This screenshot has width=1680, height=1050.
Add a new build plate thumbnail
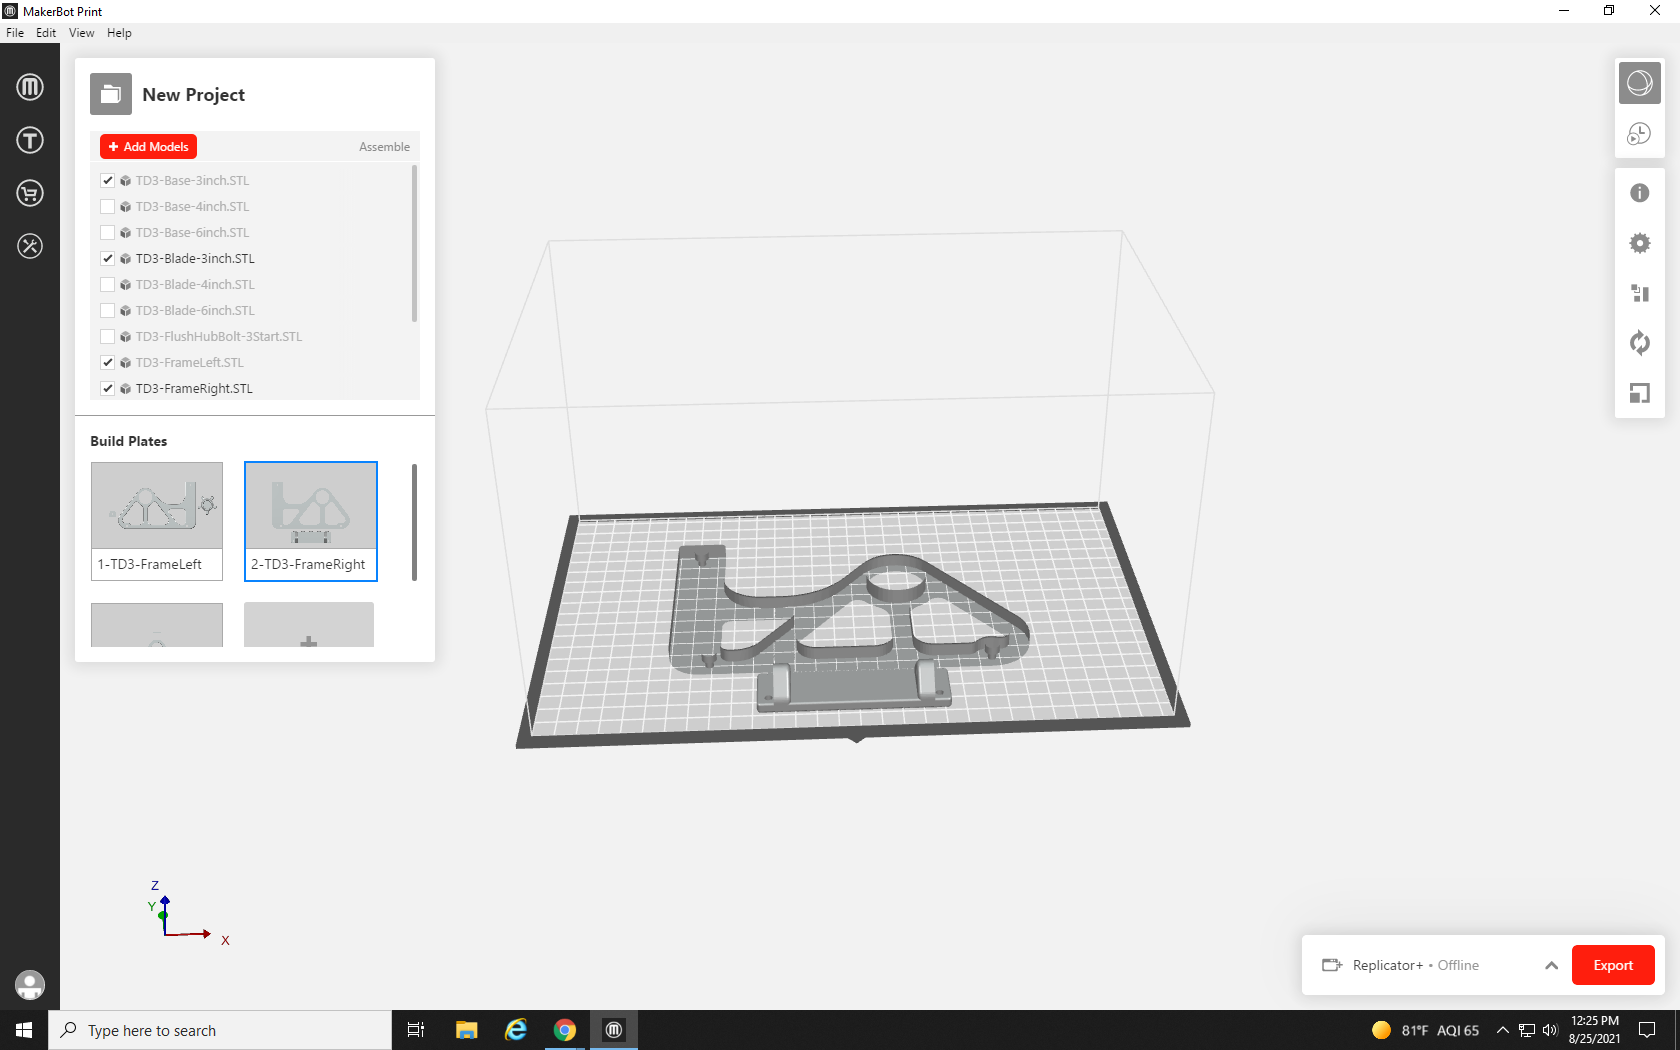click(x=309, y=625)
